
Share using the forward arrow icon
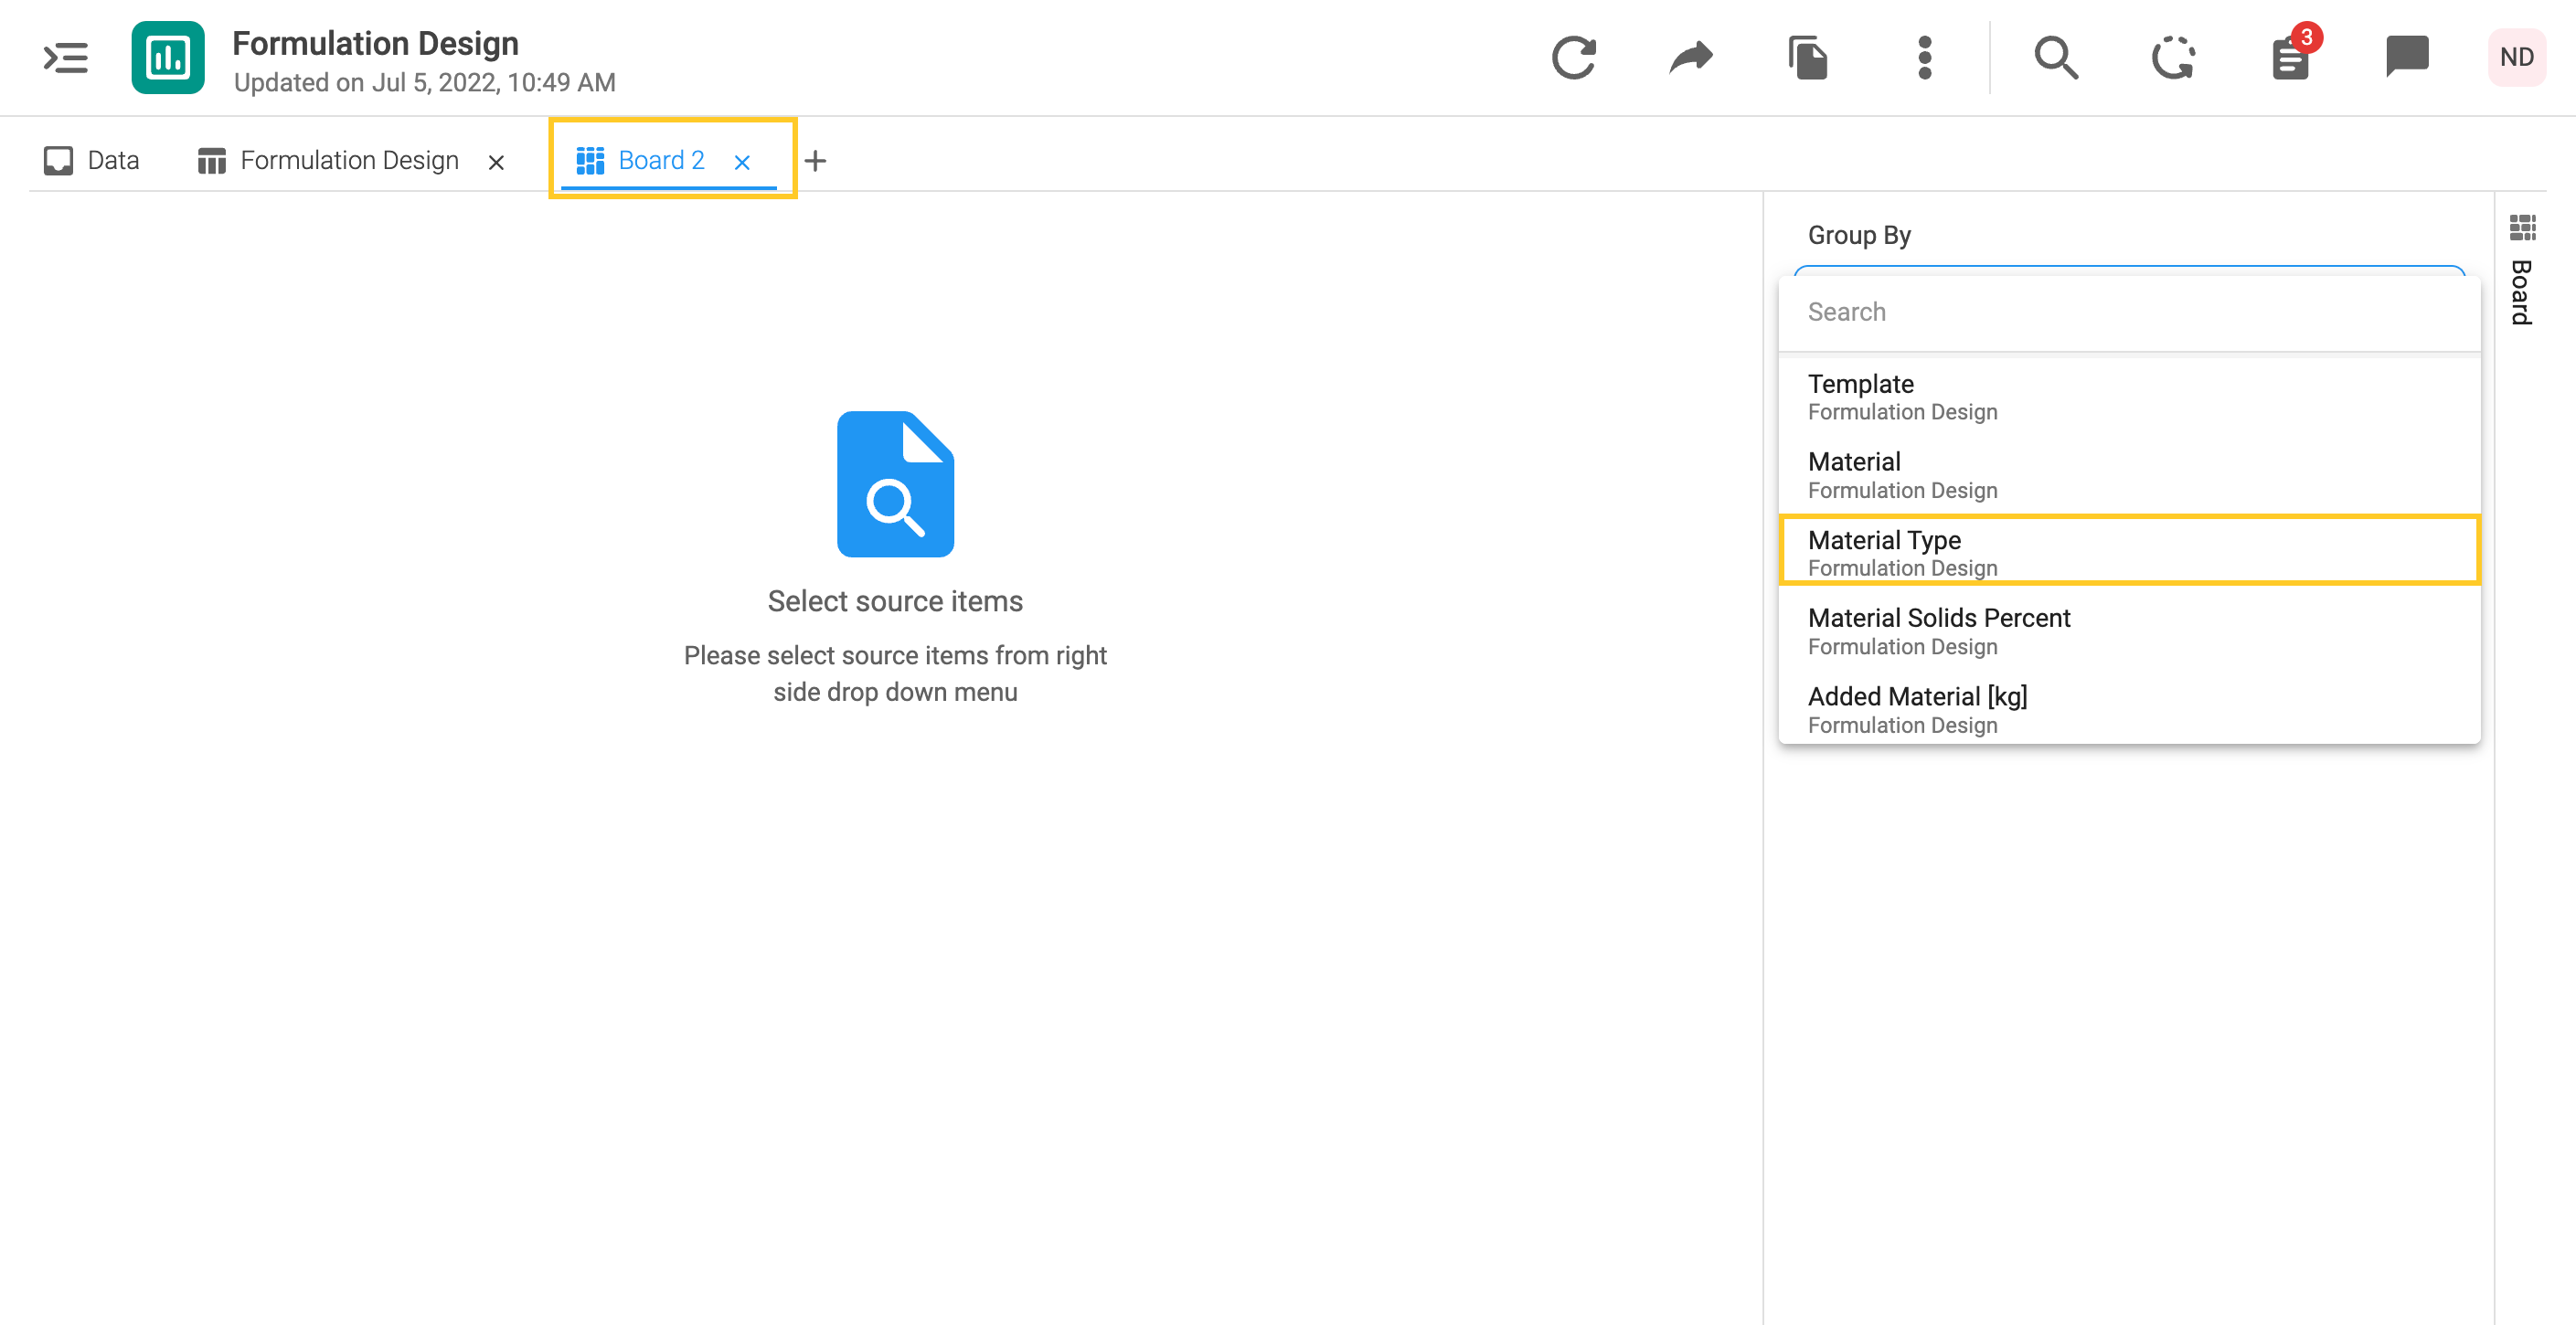pos(1691,57)
